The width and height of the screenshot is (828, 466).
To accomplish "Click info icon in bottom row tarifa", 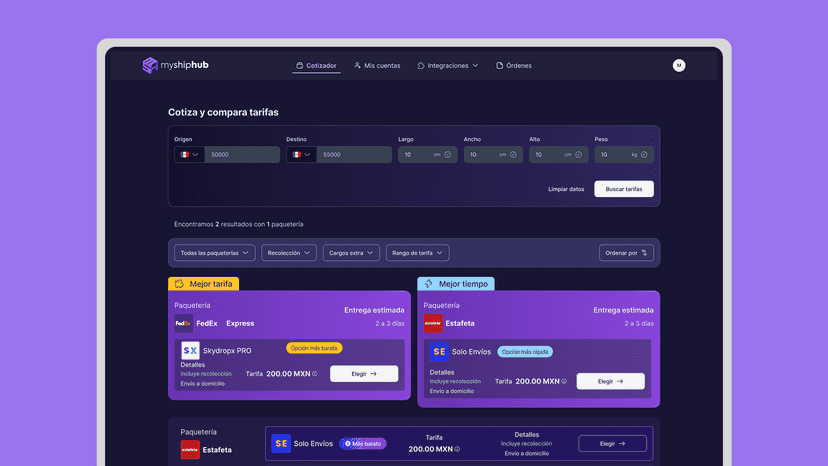I will pyautogui.click(x=457, y=450).
